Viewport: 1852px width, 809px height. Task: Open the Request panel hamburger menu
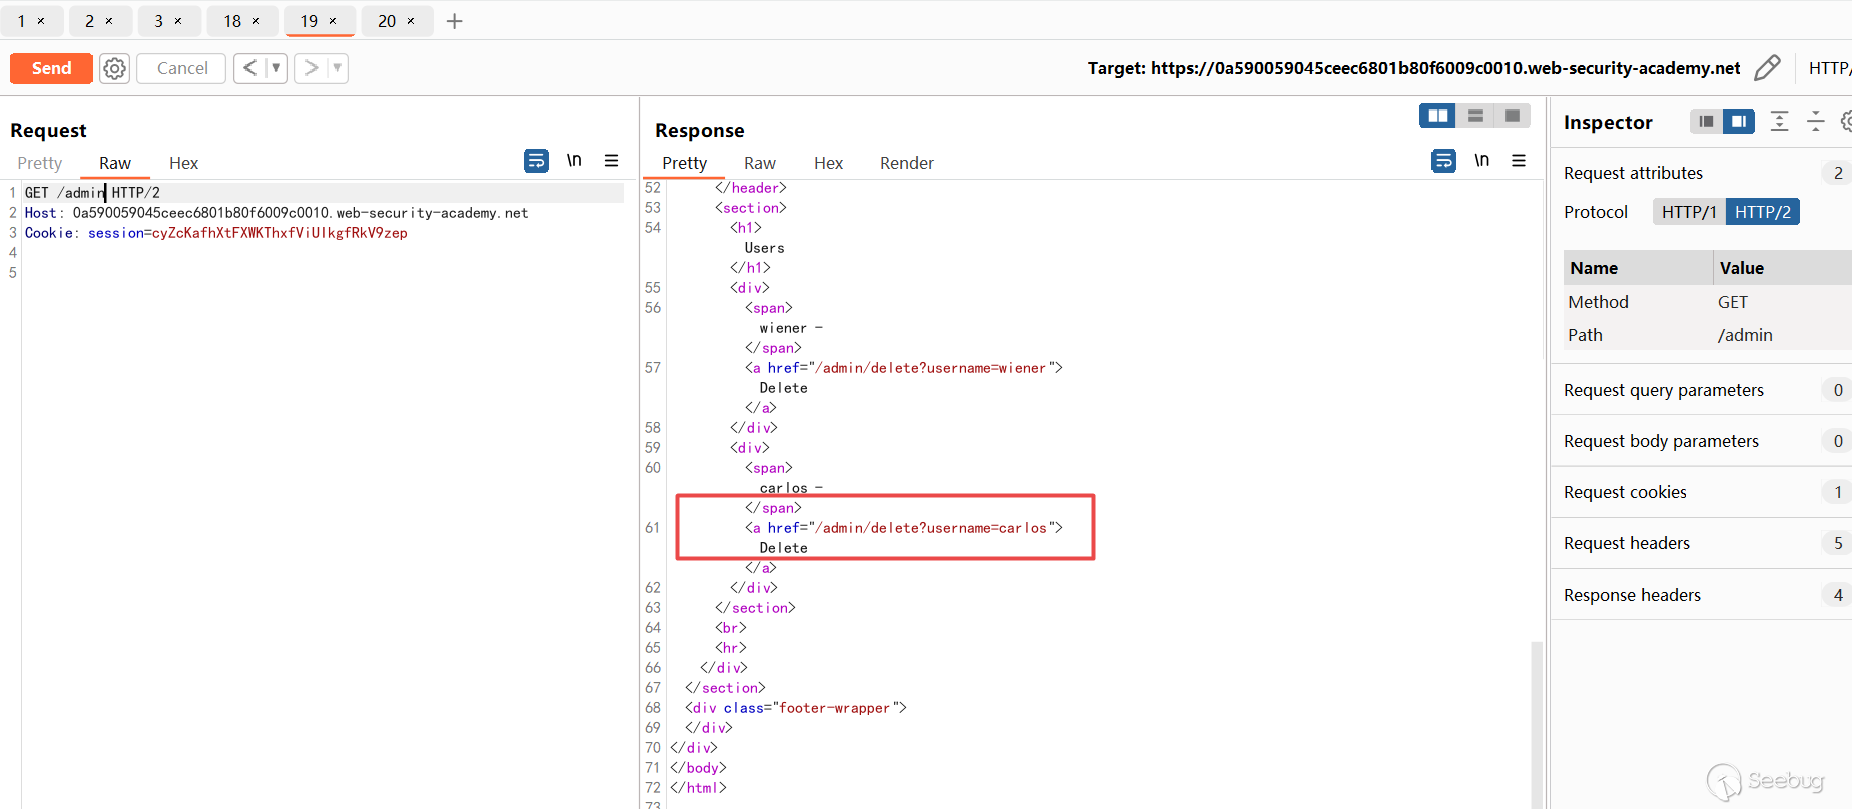point(611,161)
